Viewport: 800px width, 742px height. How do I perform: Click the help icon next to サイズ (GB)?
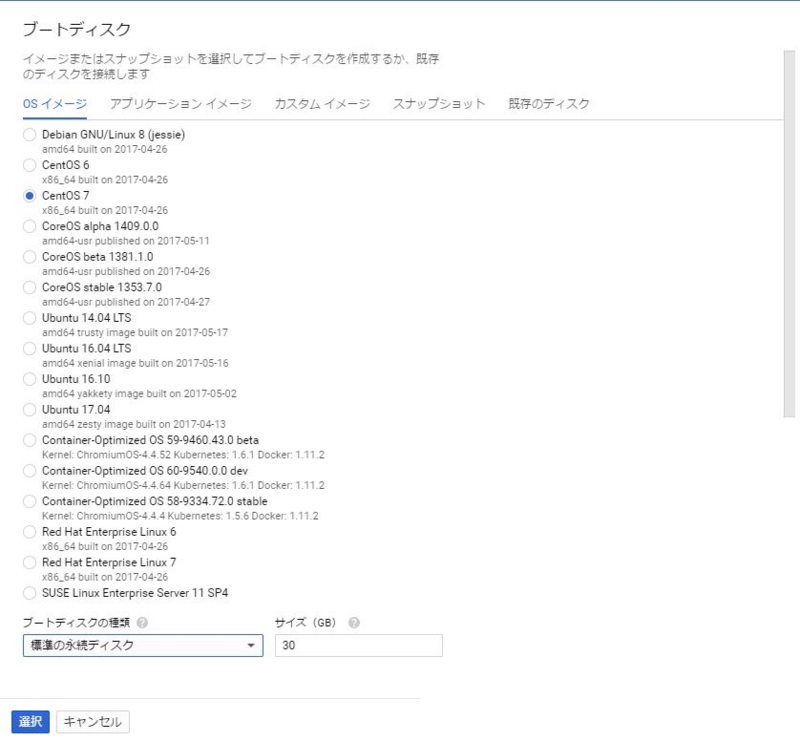(354, 623)
